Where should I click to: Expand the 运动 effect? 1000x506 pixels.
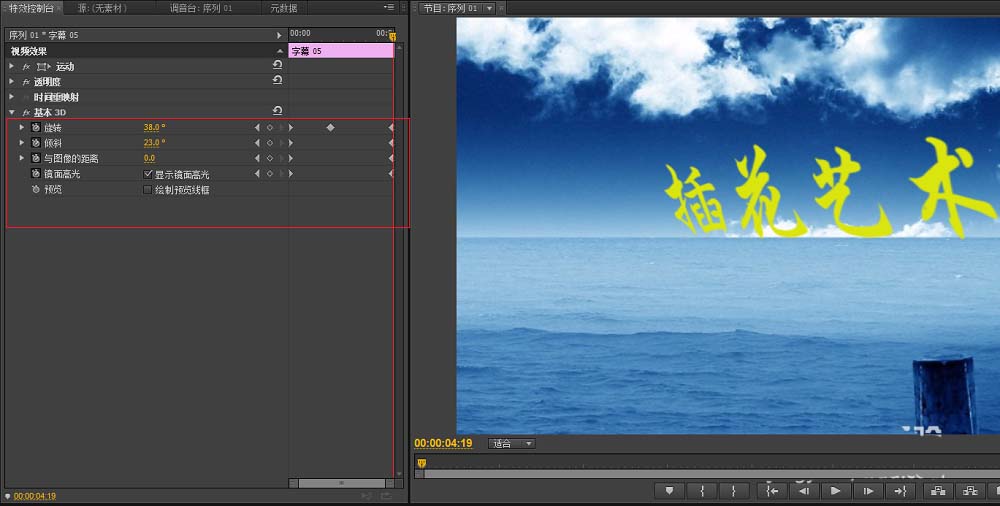pos(11,66)
